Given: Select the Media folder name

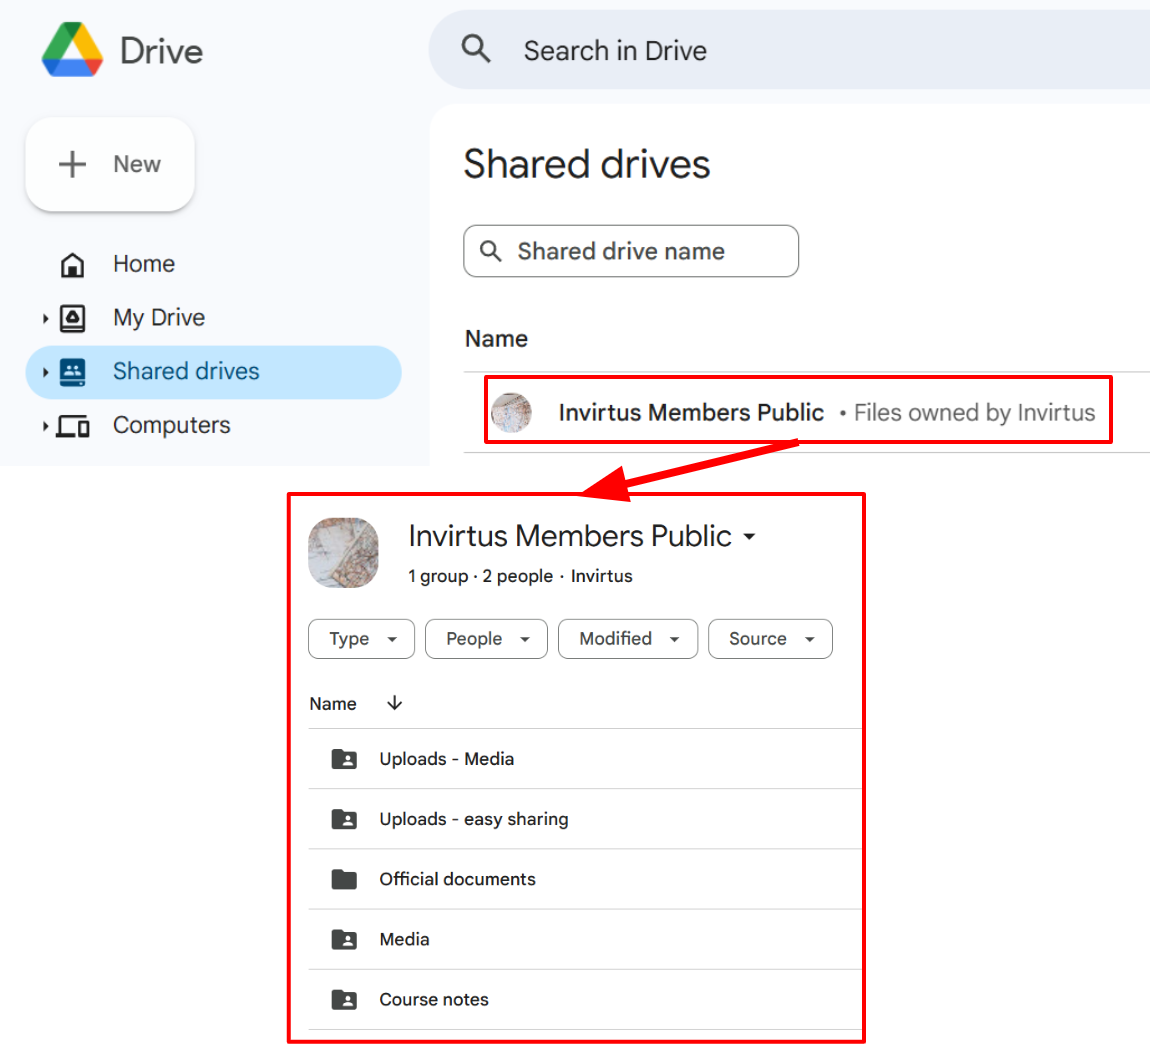Looking at the screenshot, I should [x=404, y=939].
